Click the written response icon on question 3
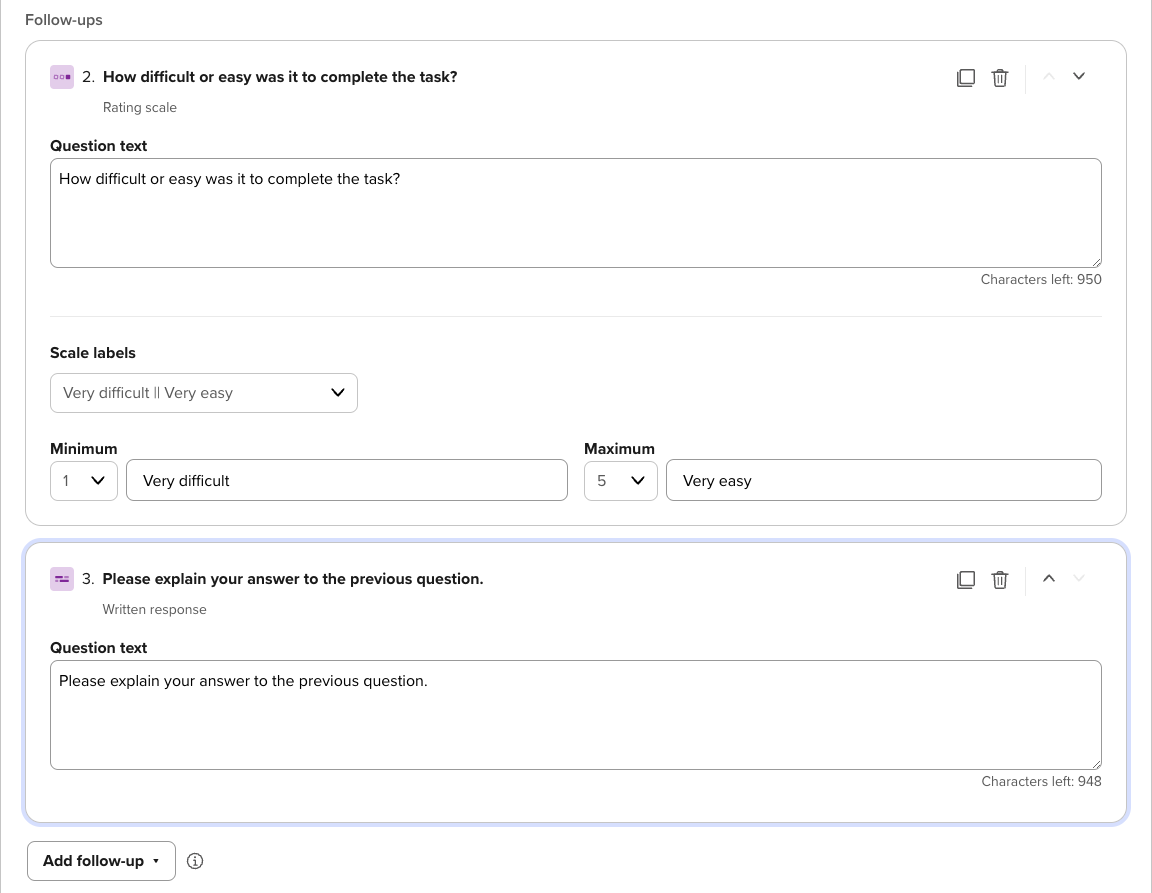The width and height of the screenshot is (1152, 893). coord(62,579)
